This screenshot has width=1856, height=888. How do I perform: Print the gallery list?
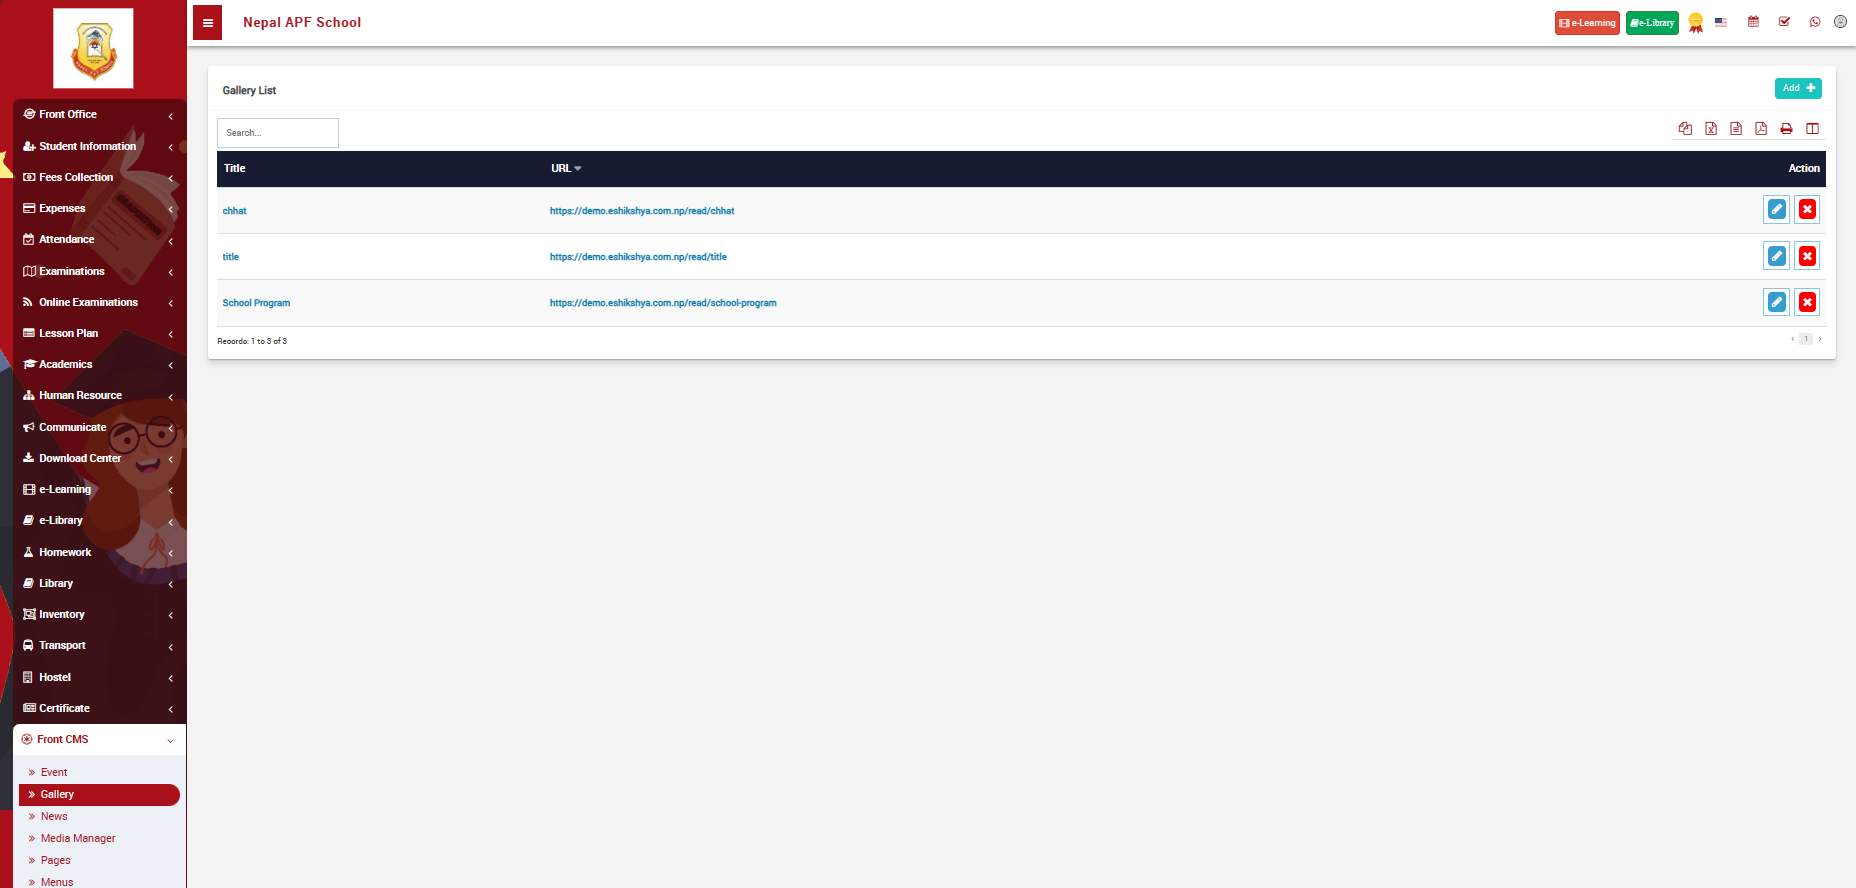click(x=1786, y=129)
